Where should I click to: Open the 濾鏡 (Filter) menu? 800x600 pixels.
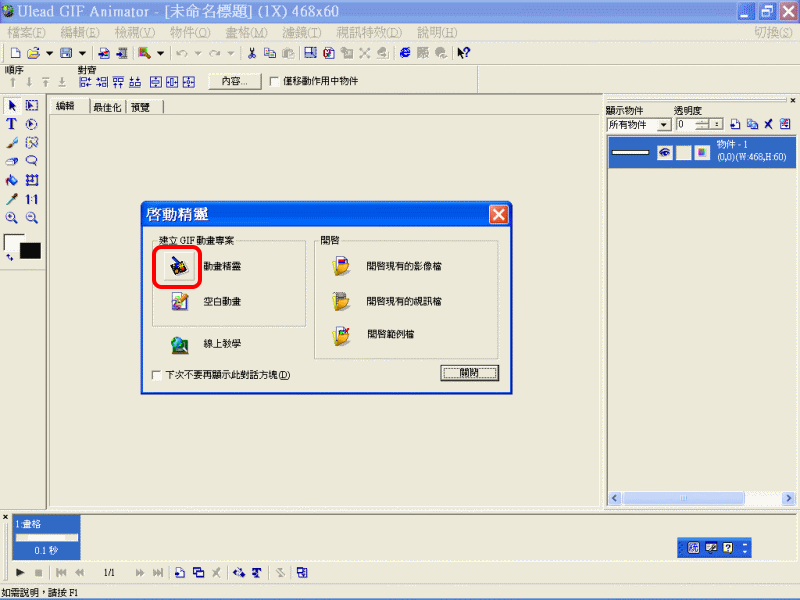300,33
